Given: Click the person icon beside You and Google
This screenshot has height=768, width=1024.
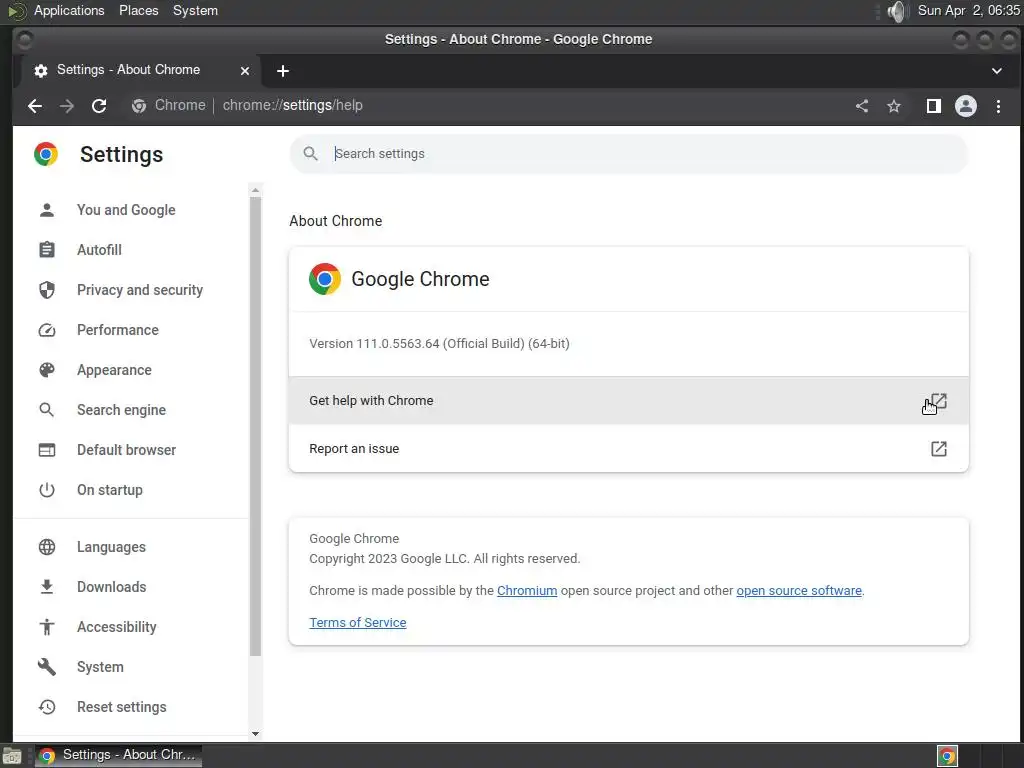Looking at the screenshot, I should [x=47, y=210].
